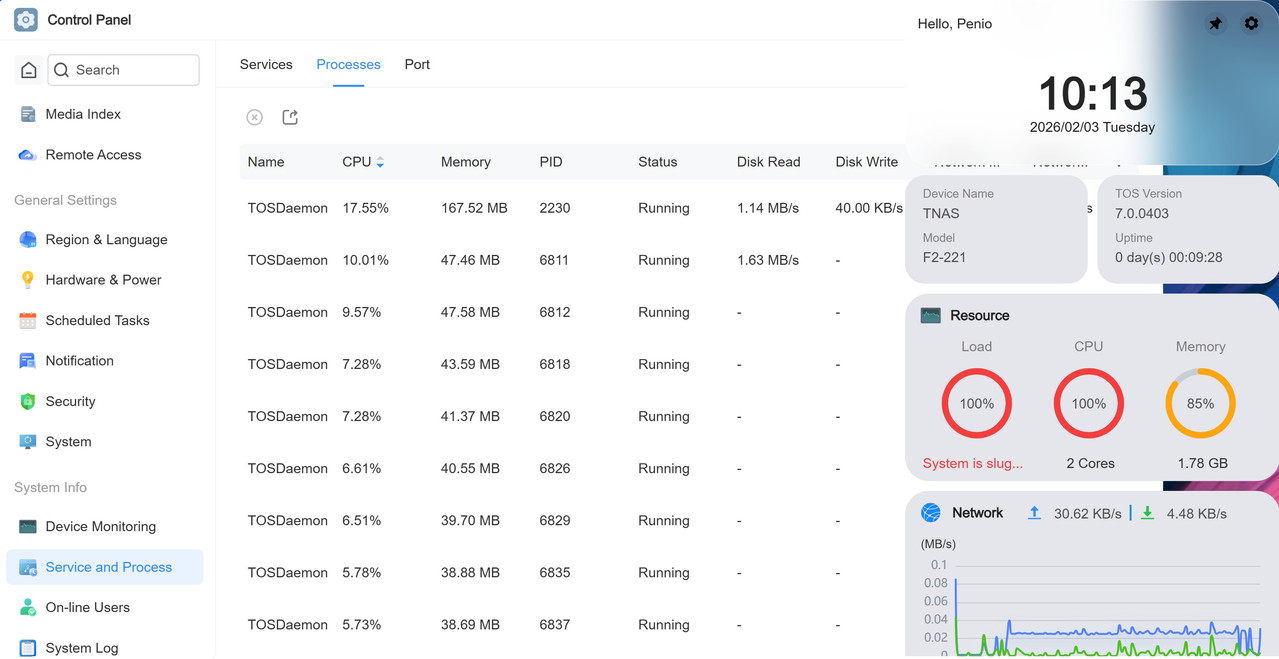Select TOSDaemon row with PID 2230
1279x659 pixels.
click(572, 208)
